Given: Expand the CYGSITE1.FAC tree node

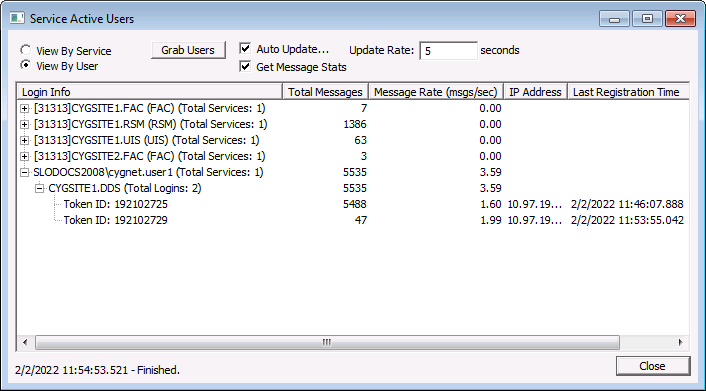Looking at the screenshot, I should tap(25, 109).
